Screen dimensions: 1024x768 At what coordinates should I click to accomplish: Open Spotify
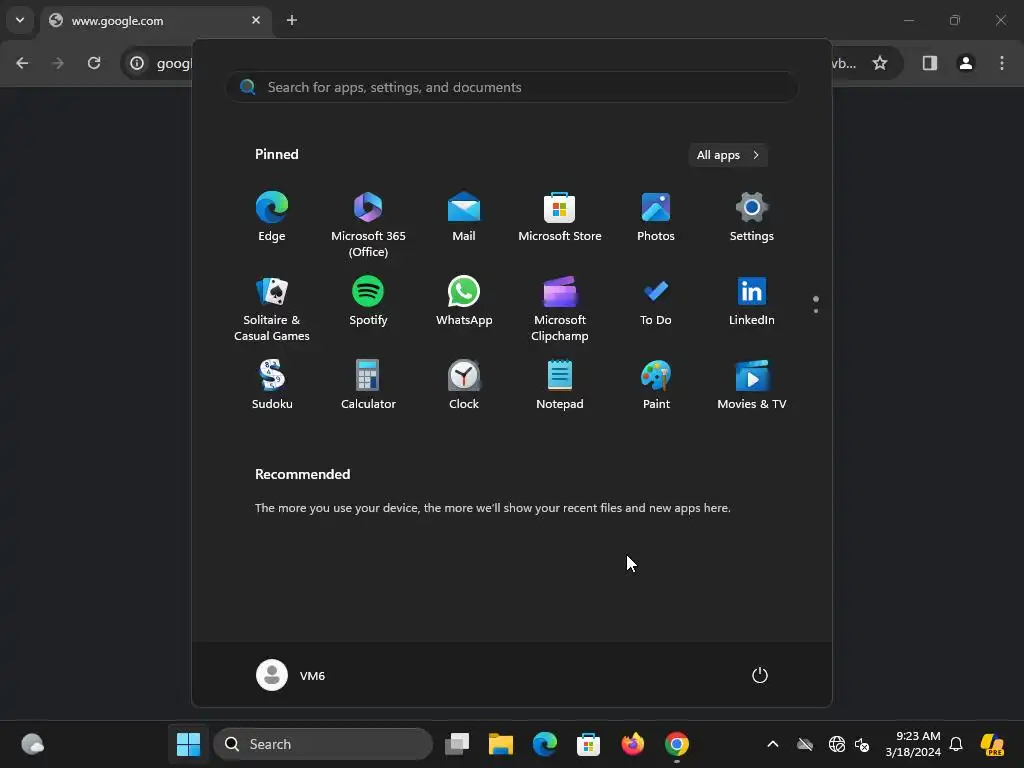tap(368, 302)
